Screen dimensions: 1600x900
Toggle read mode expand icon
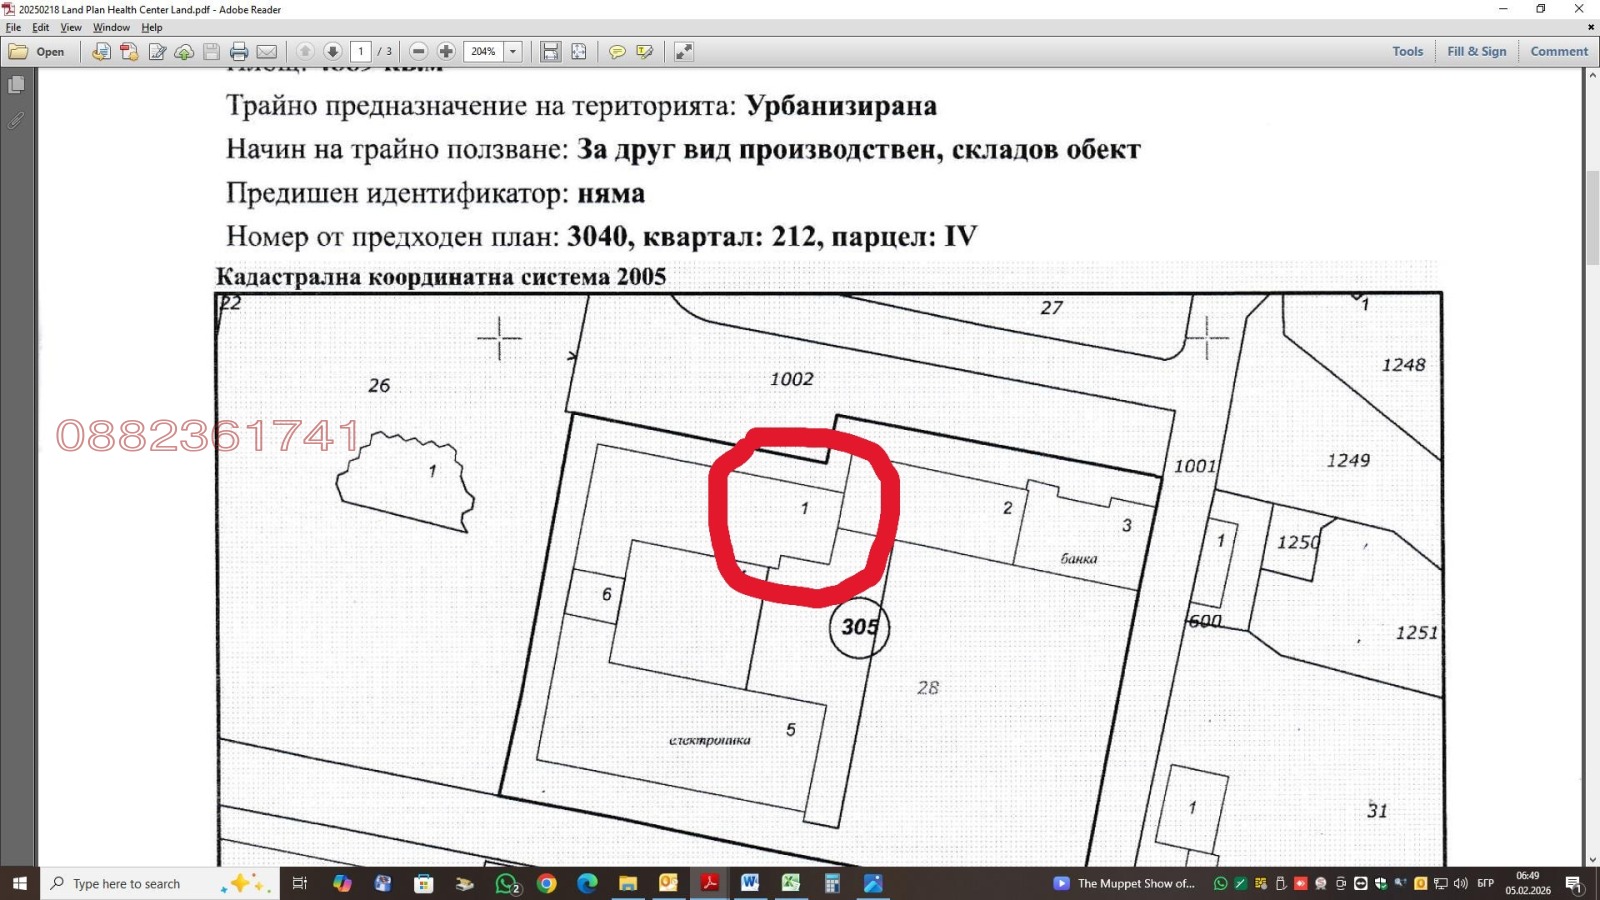click(x=684, y=52)
